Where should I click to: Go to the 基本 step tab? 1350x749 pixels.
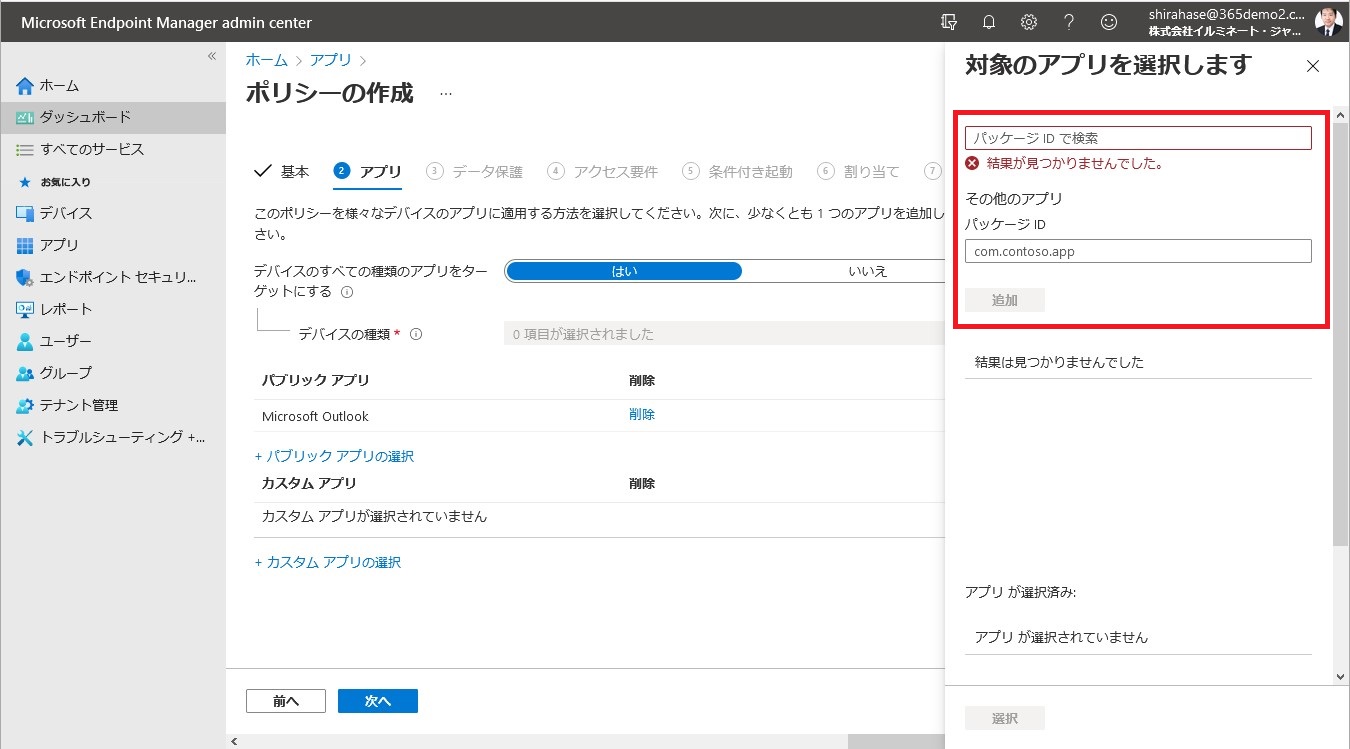coord(283,172)
